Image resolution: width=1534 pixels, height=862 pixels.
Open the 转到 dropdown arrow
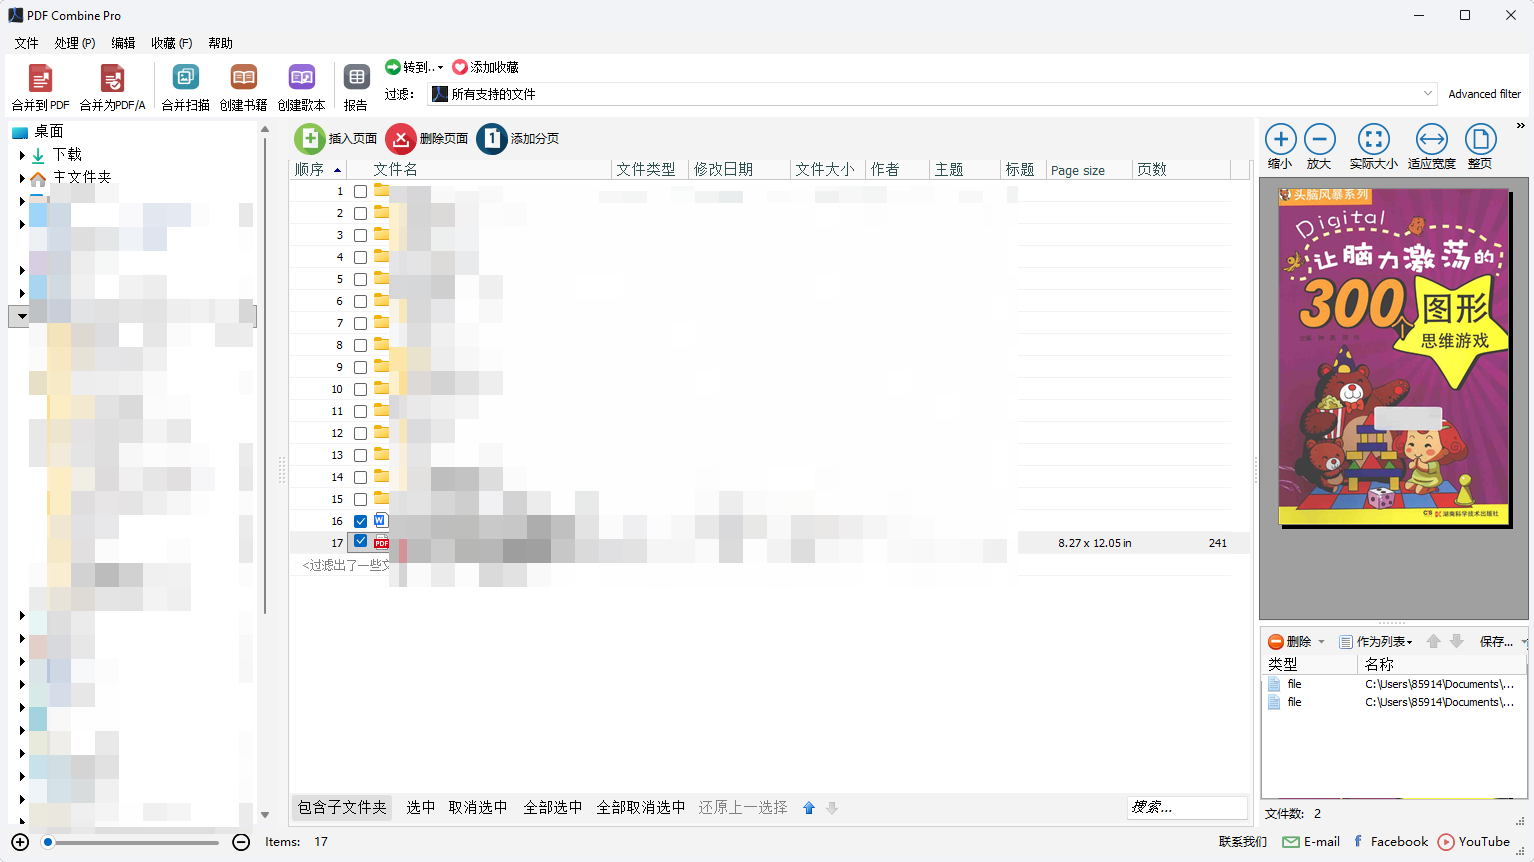(x=440, y=67)
